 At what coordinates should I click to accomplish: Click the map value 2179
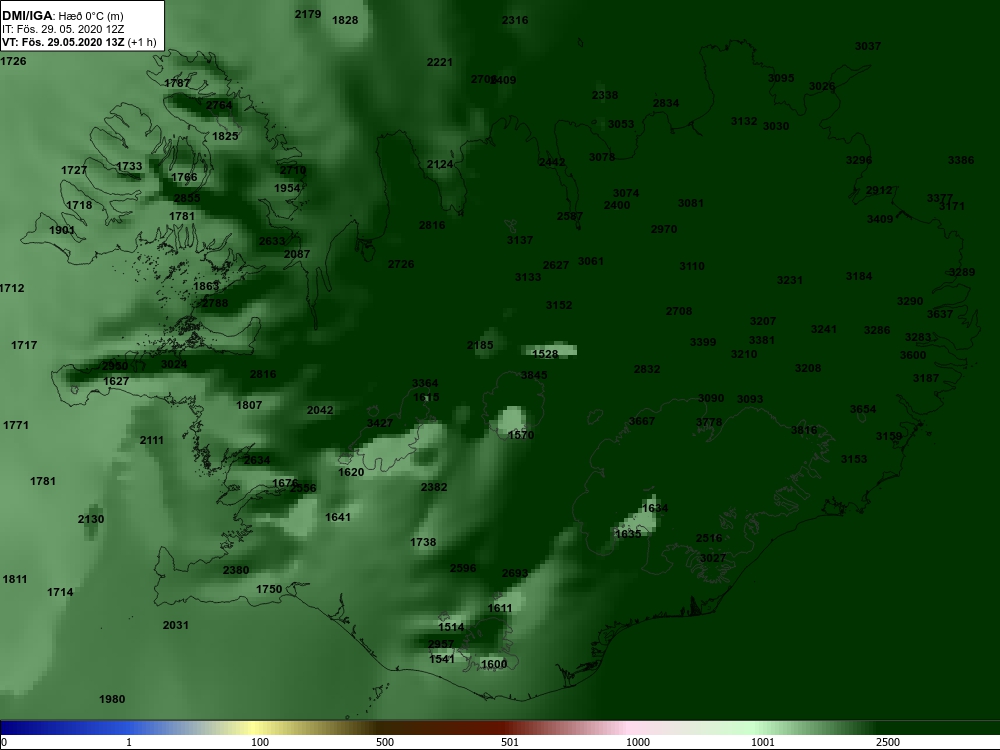point(308,14)
